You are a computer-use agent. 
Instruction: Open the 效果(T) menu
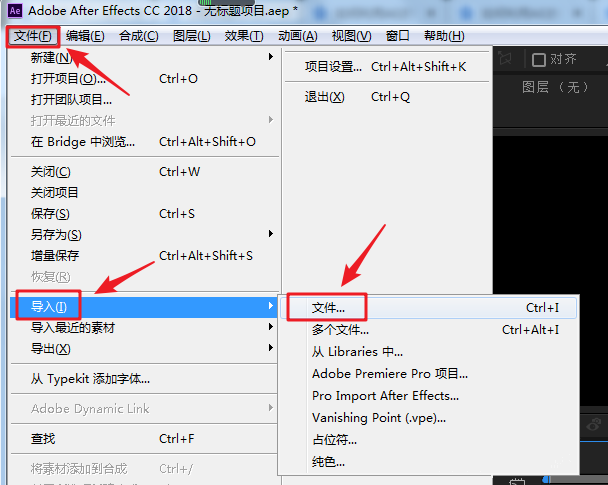click(244, 36)
